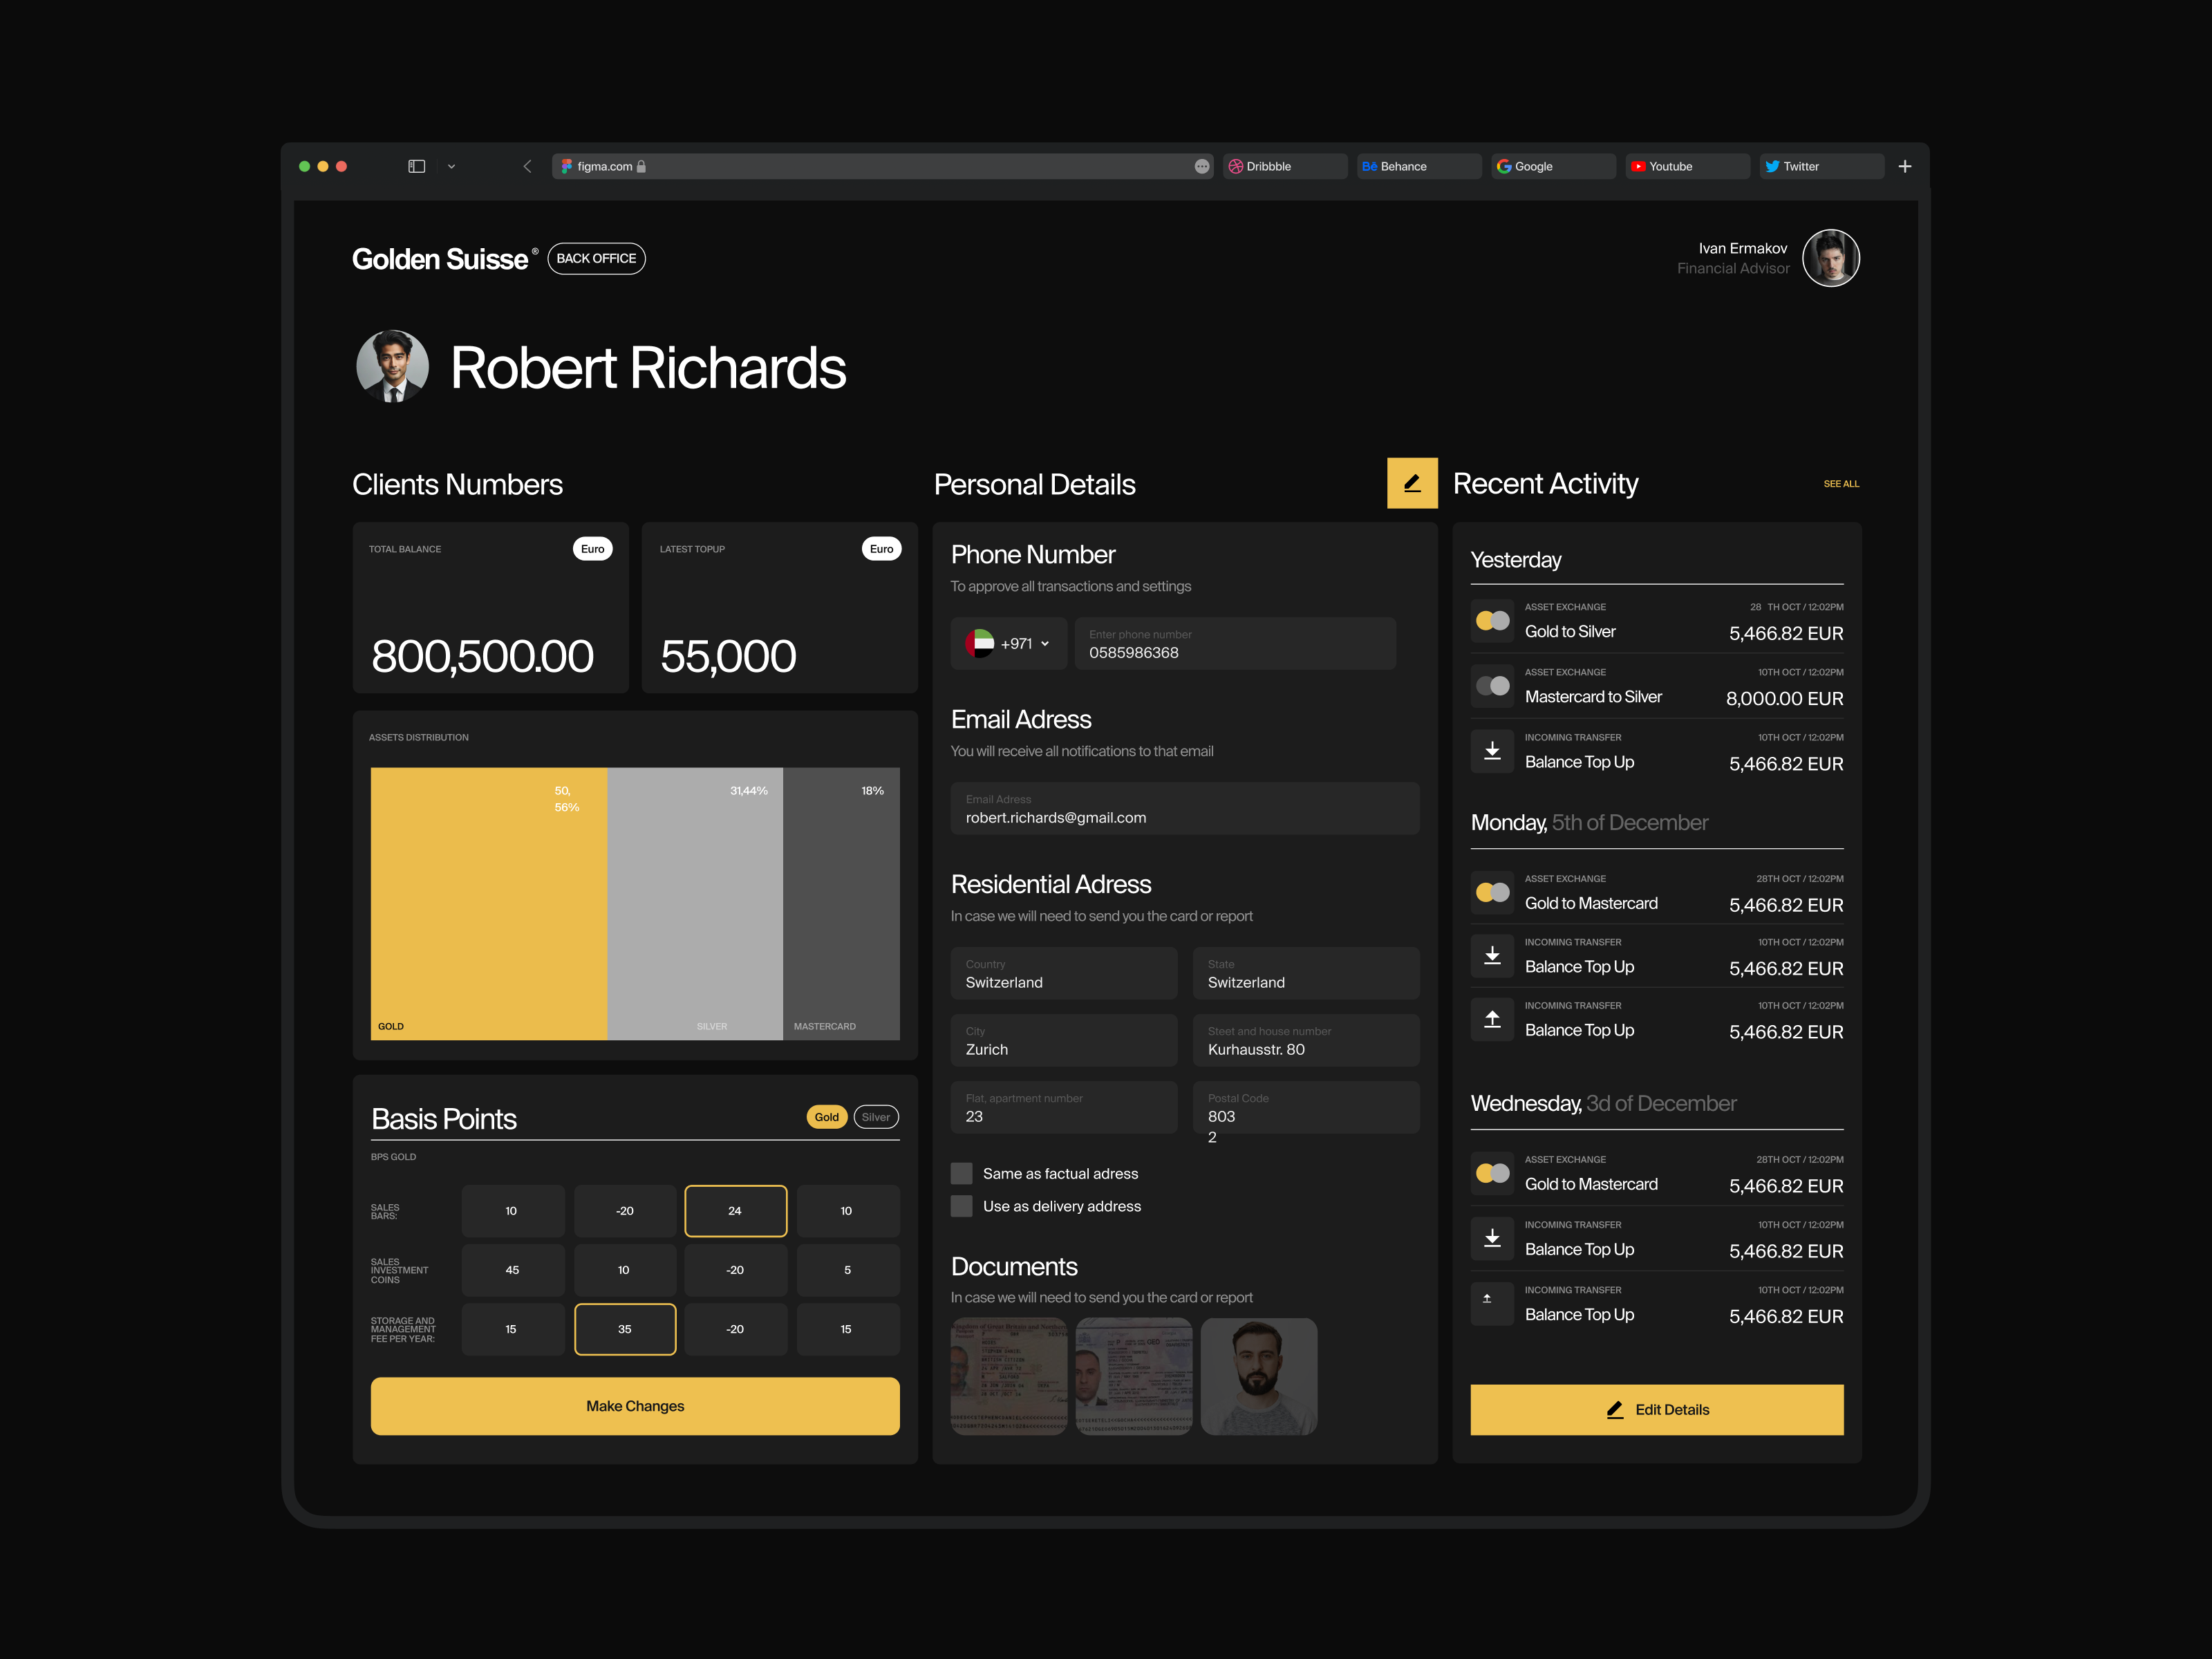The width and height of the screenshot is (2212, 1659).
Task: Click the bearded man's photo in Documents
Action: coord(1259,1376)
